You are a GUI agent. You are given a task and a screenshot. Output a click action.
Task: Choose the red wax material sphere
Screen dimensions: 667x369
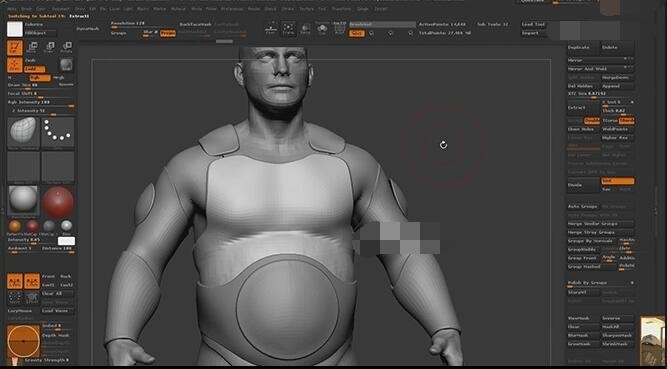coord(58,202)
